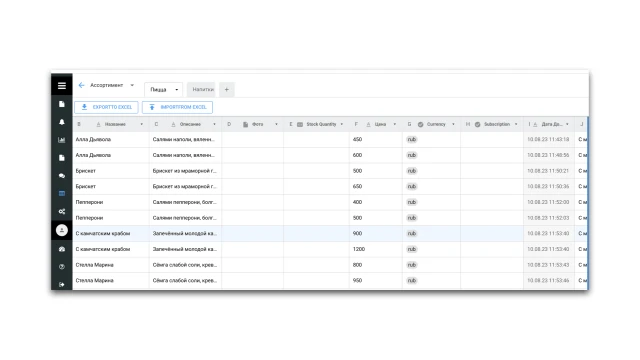The height and width of the screenshot is (360, 640).
Task: Click the document icon below the chart icon
Action: [x=62, y=158]
